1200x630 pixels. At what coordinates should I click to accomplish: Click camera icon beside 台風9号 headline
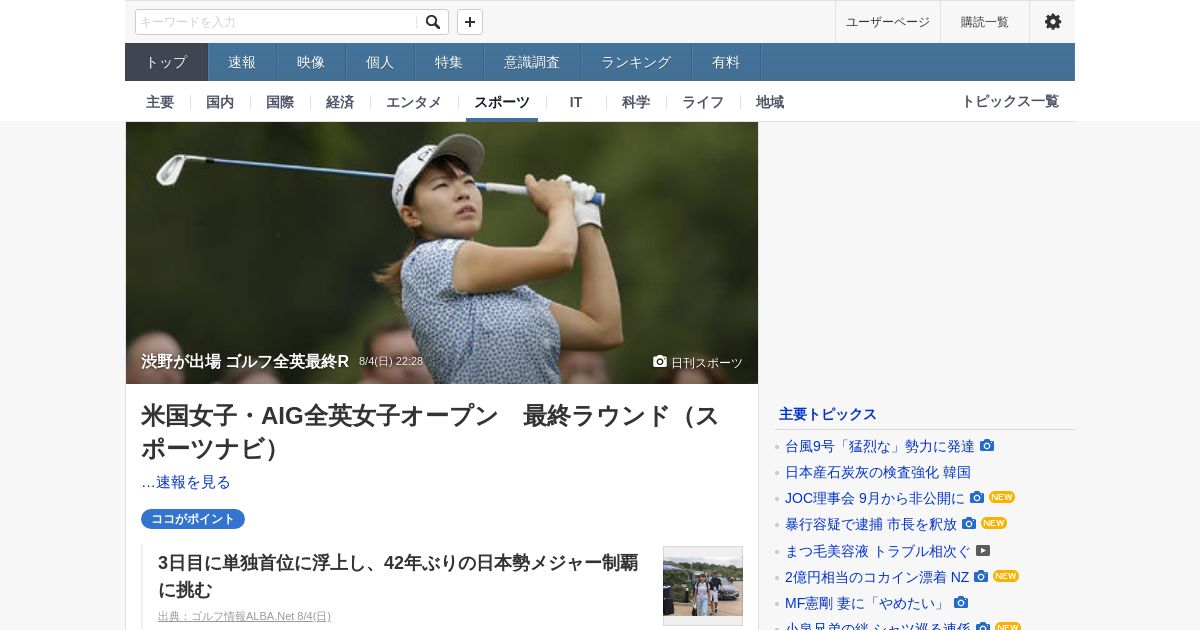click(987, 446)
